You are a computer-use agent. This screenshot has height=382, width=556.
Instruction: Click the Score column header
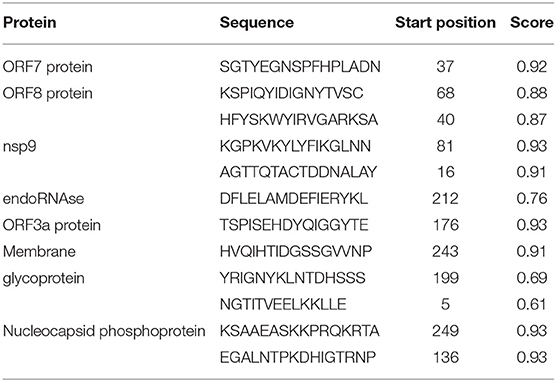pyautogui.click(x=532, y=22)
